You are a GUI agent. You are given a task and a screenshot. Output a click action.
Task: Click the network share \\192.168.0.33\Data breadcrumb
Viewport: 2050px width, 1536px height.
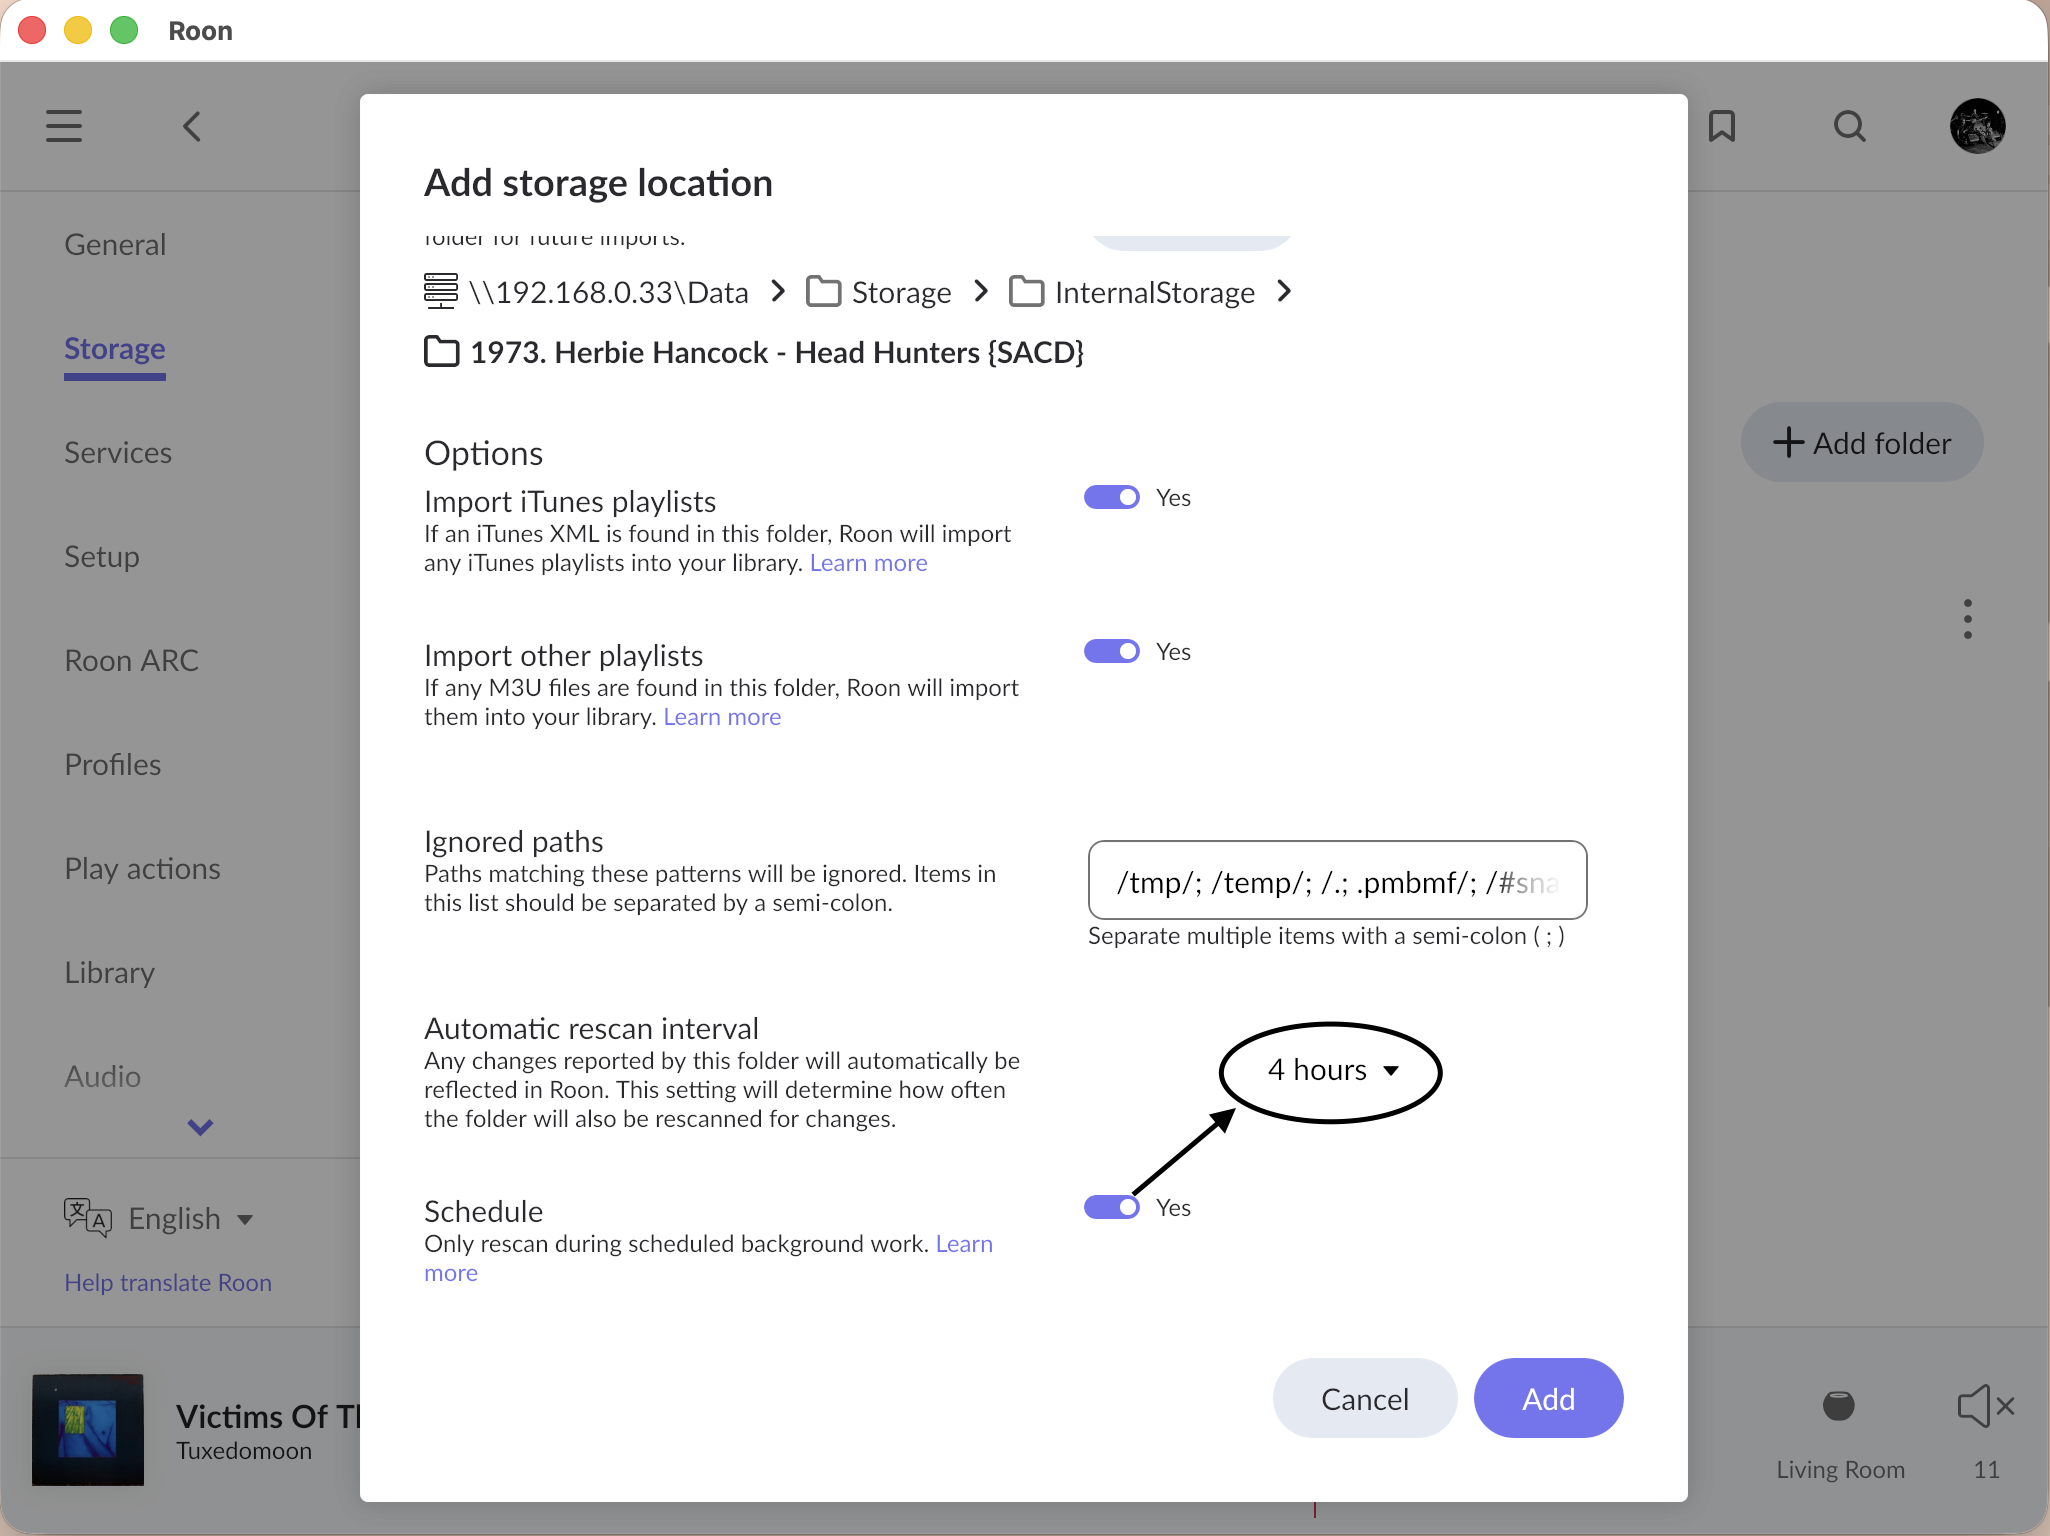tap(608, 292)
